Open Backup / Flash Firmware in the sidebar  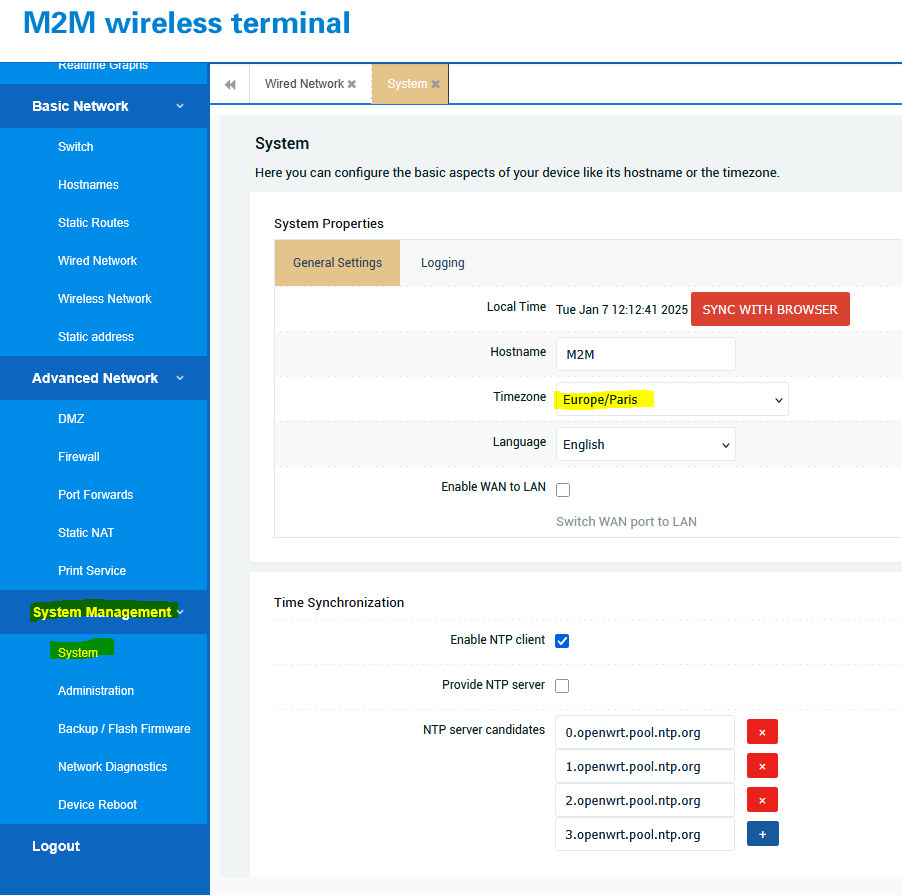click(x=124, y=729)
